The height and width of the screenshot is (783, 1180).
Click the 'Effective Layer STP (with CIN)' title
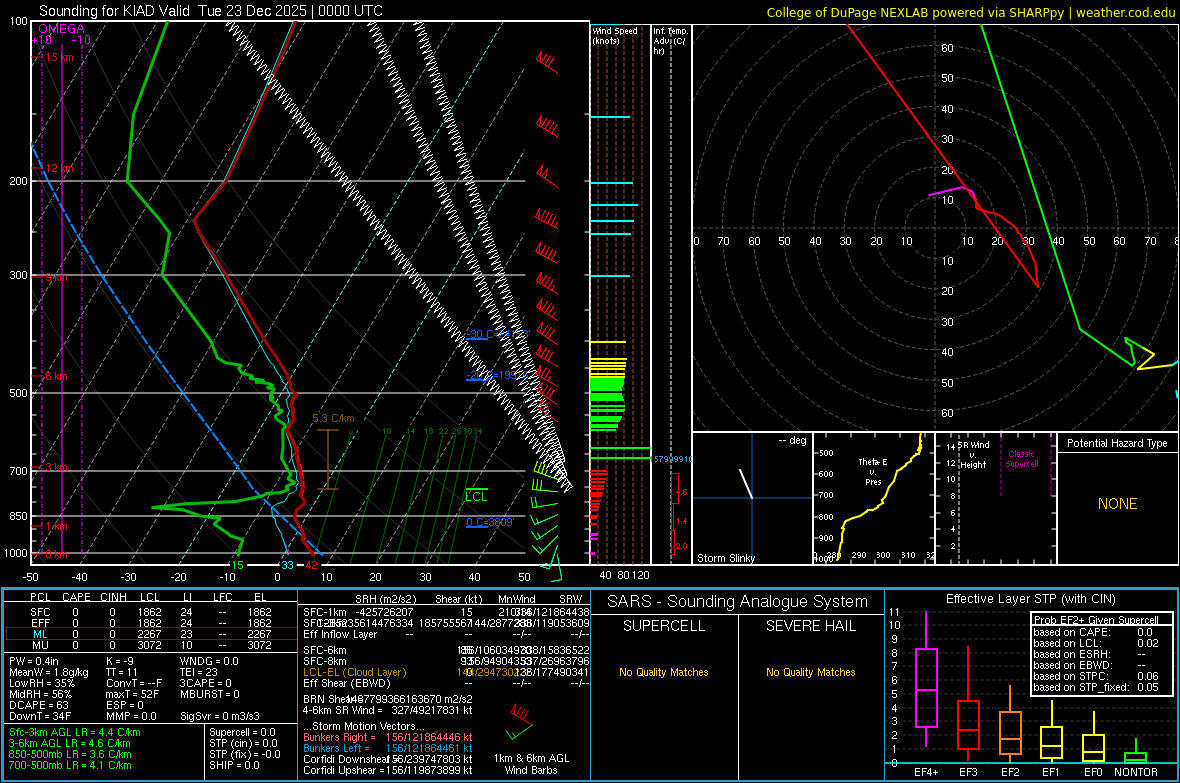[1030, 599]
